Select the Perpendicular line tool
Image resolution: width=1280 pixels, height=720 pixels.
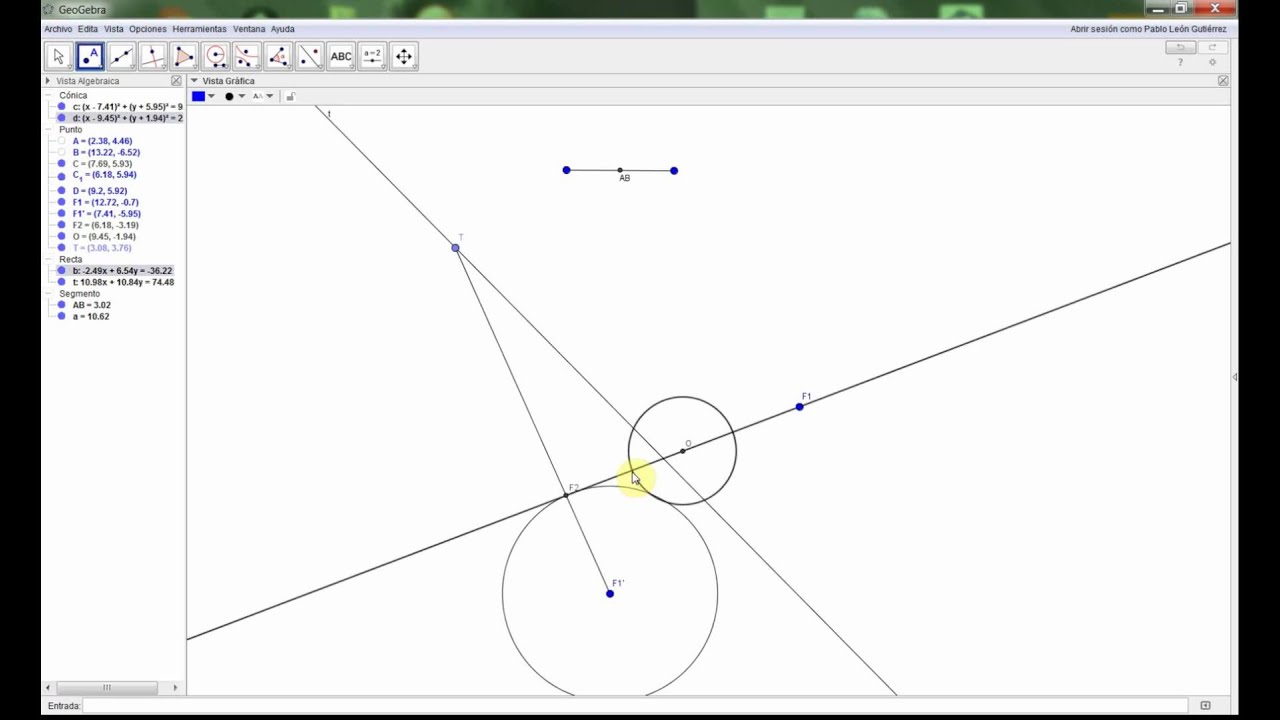[x=153, y=56]
